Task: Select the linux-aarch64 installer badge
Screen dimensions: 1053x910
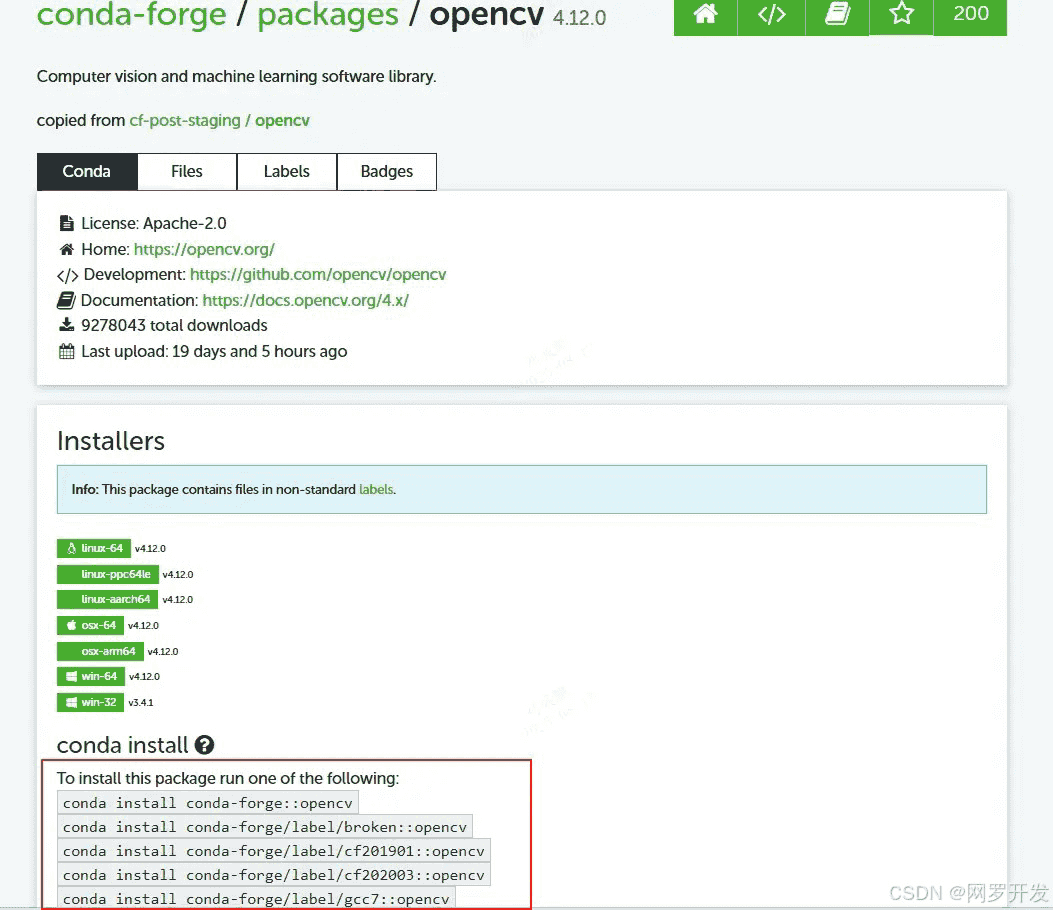Action: 107,599
